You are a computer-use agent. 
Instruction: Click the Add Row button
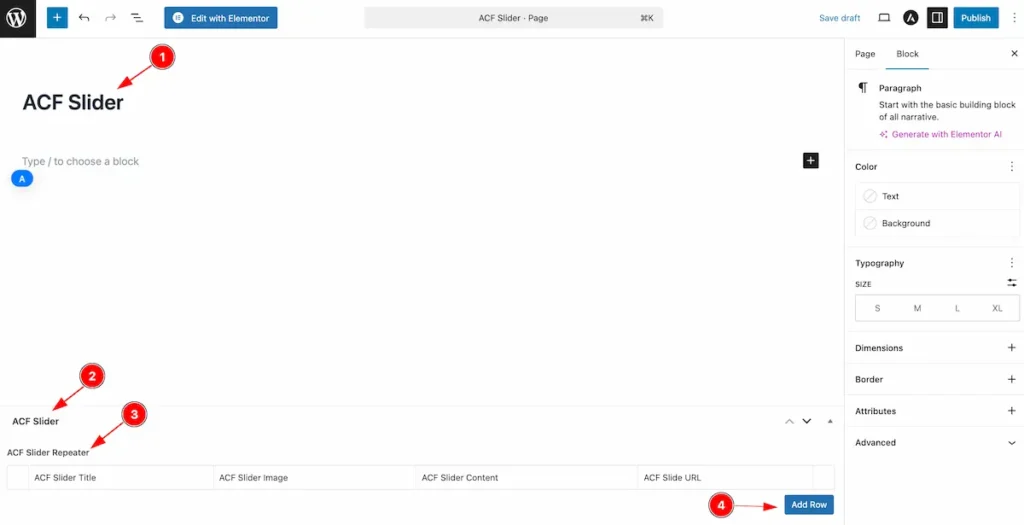pos(809,505)
